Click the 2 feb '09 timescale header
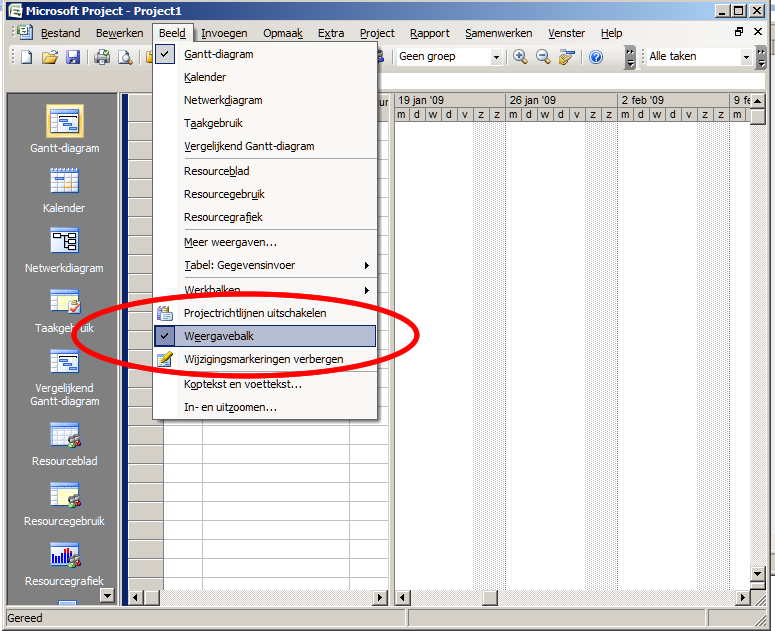This screenshot has height=631, width=775. click(673, 100)
